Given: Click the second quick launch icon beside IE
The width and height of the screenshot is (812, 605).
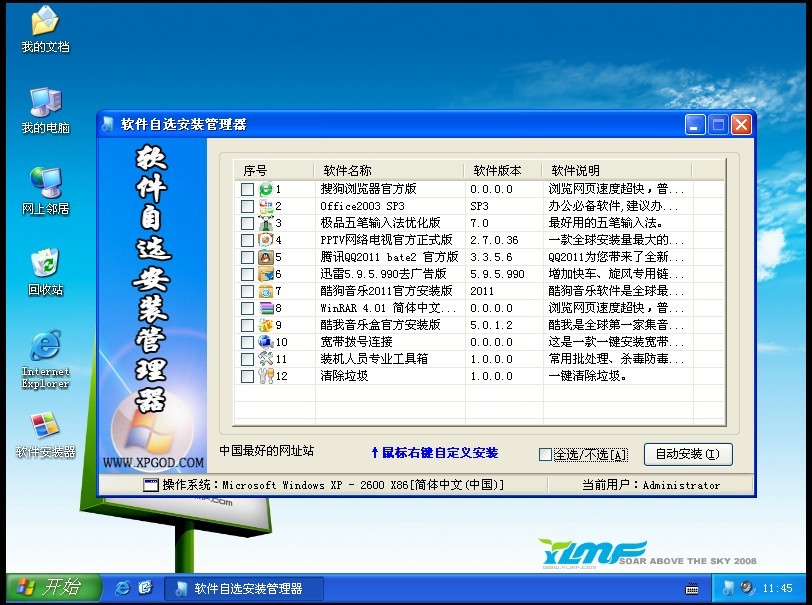Looking at the screenshot, I should [146, 588].
